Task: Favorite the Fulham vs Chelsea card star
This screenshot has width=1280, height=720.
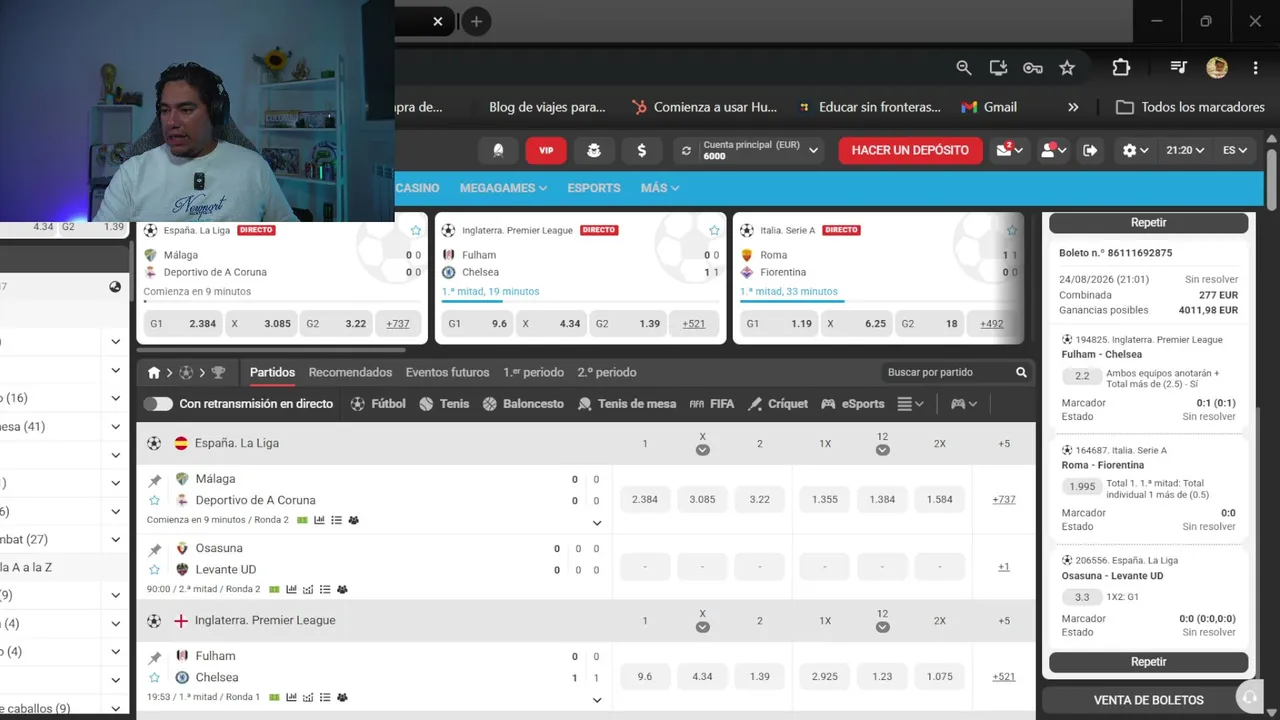Action: [714, 230]
